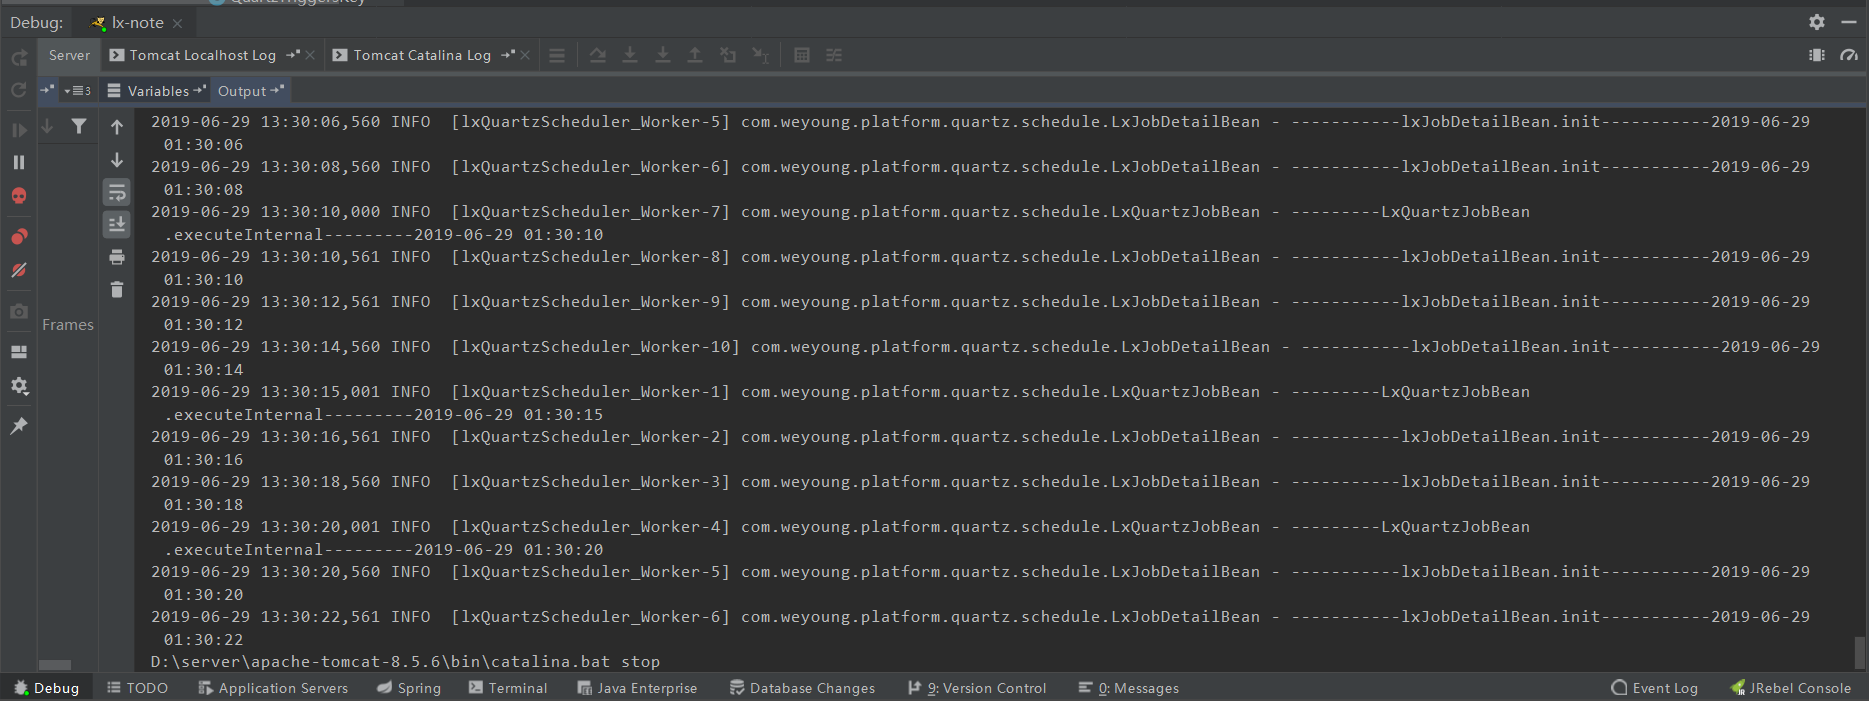Clear all console output with trash icon
The height and width of the screenshot is (701, 1869).
[117, 290]
